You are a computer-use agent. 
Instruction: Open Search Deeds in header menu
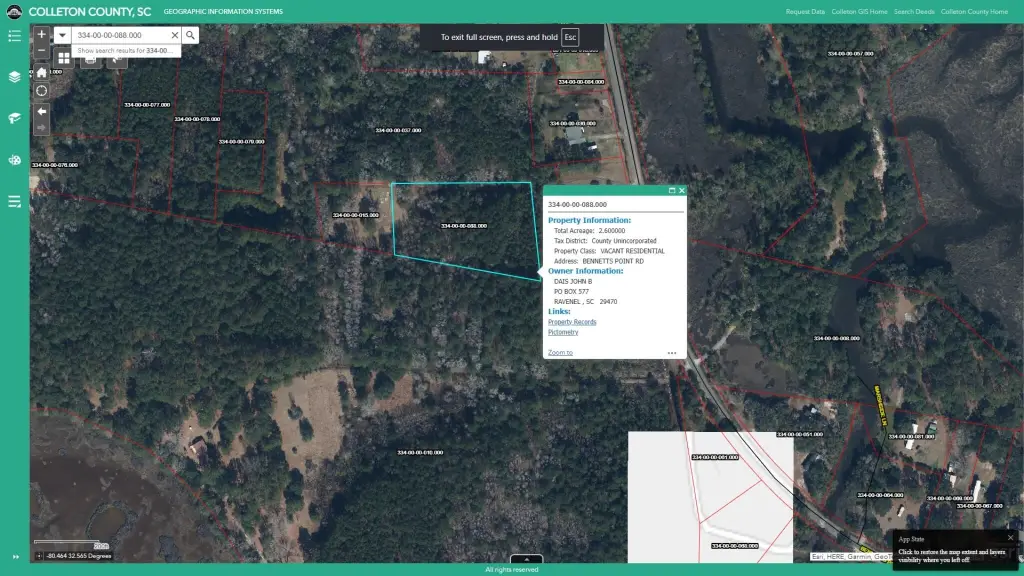point(914,12)
